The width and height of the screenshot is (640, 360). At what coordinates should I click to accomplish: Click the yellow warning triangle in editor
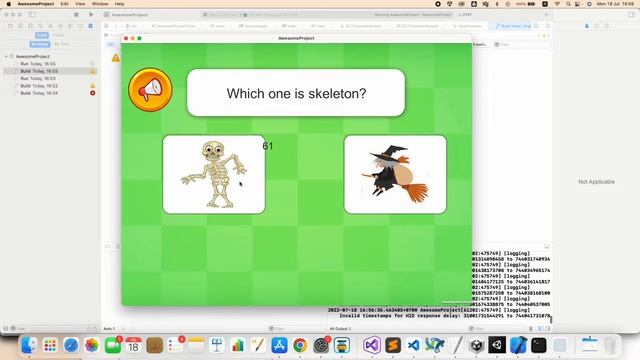pyautogui.click(x=116, y=58)
